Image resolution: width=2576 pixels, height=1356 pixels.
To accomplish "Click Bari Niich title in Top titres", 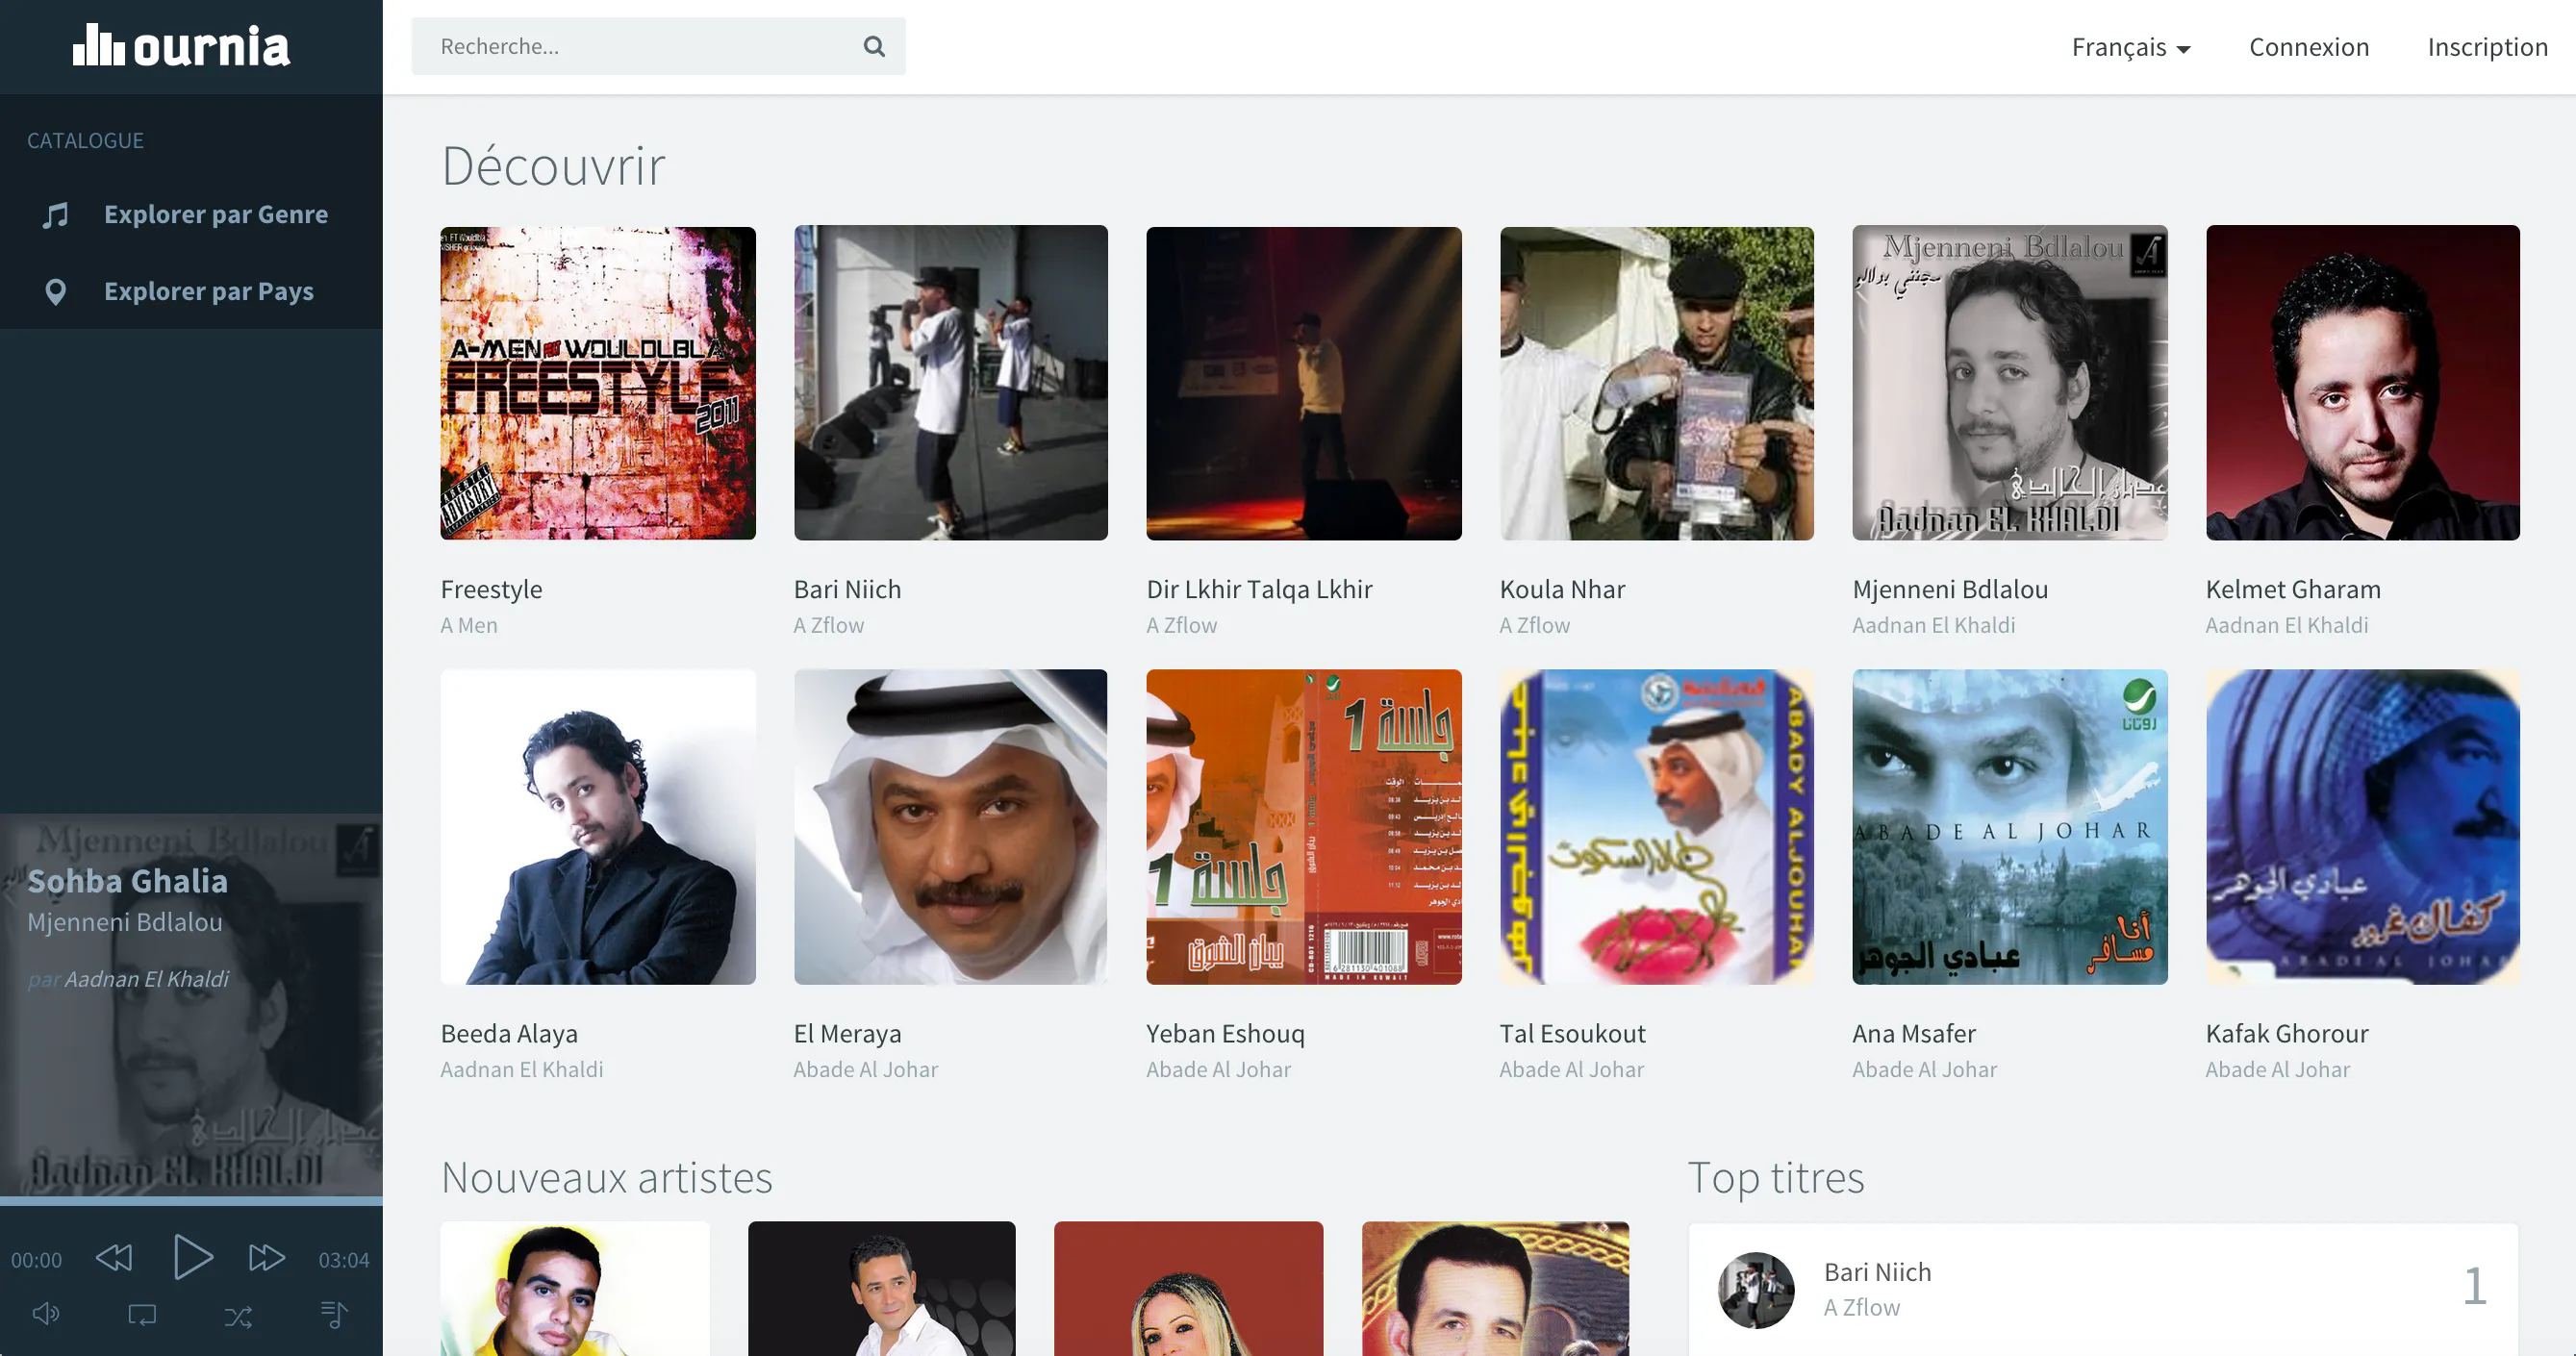I will tap(1877, 1272).
